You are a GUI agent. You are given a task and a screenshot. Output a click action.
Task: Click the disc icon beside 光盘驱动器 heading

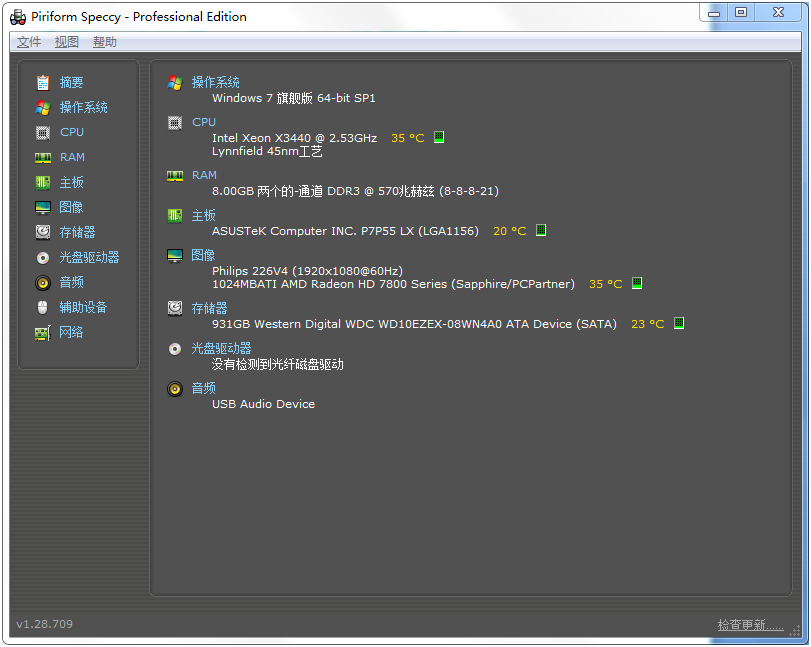point(175,349)
